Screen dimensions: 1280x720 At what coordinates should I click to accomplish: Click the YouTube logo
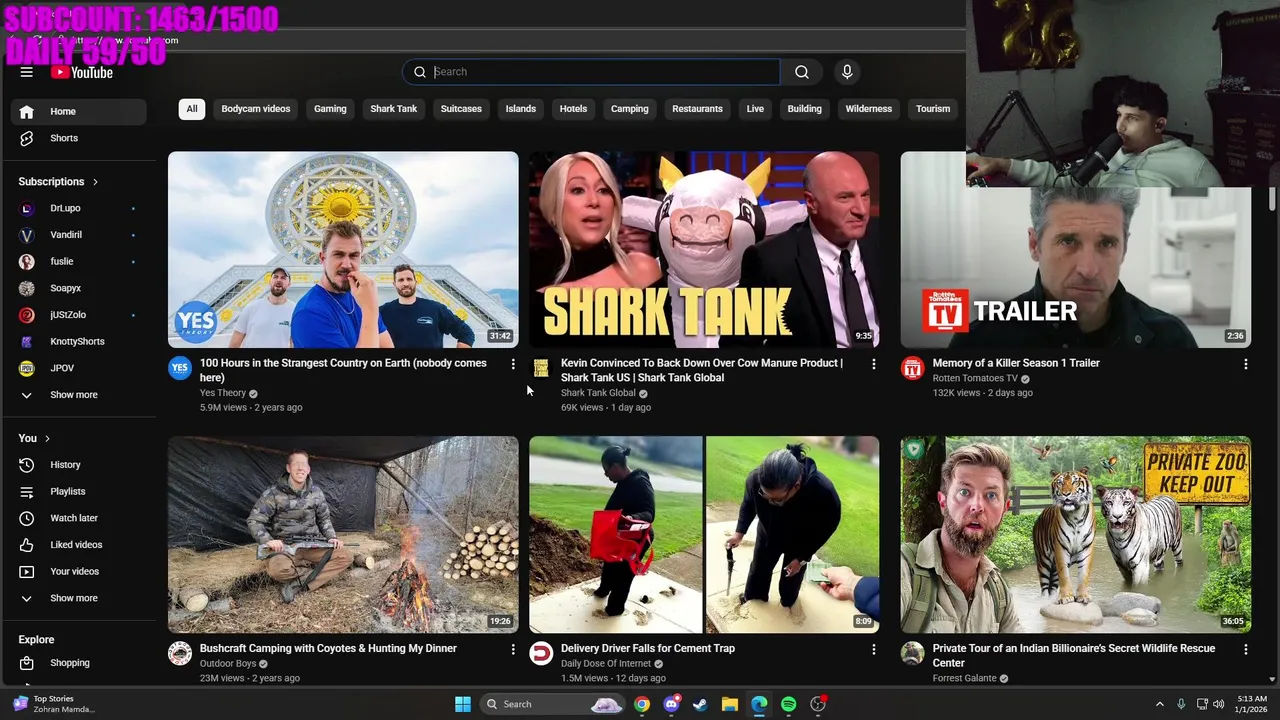tap(83, 72)
